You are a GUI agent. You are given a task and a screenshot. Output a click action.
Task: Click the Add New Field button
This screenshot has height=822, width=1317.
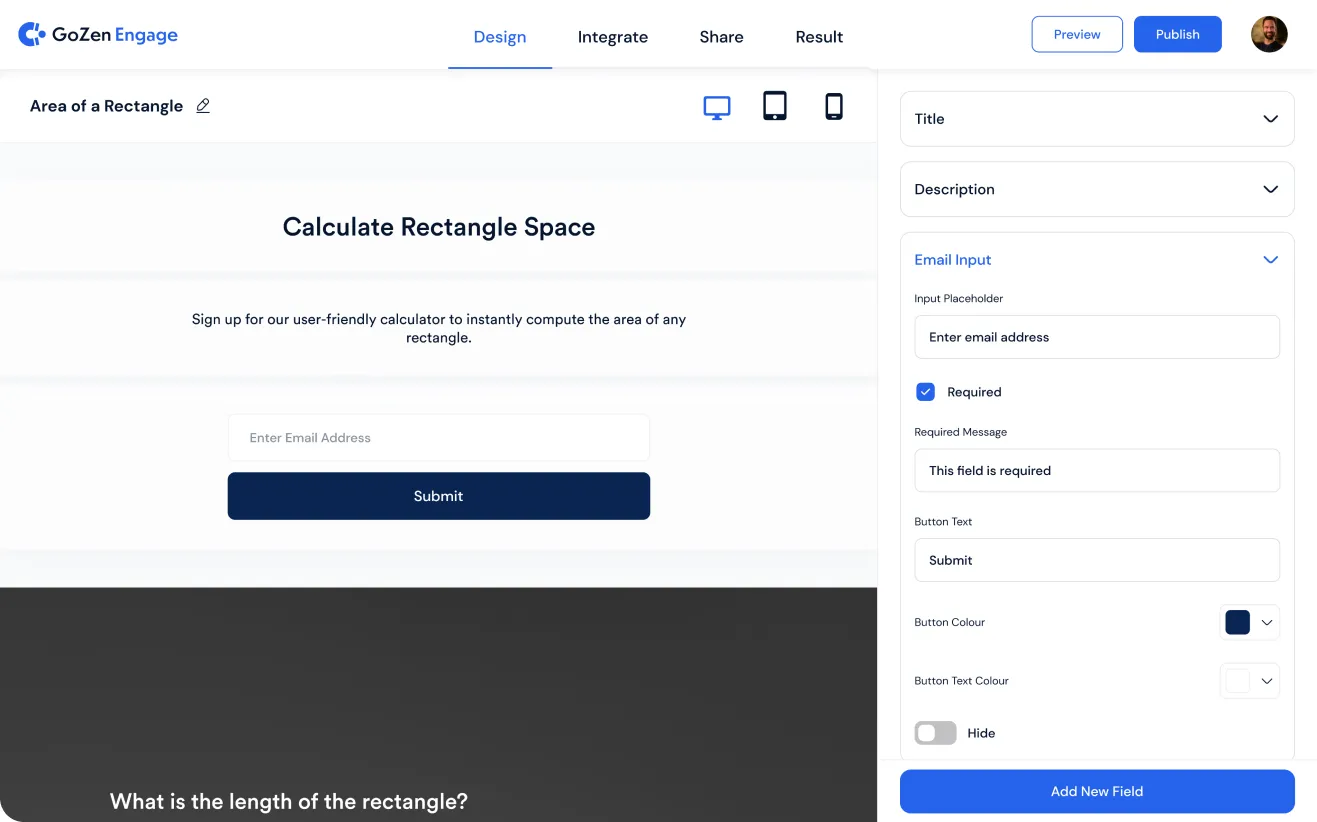pos(1097,791)
